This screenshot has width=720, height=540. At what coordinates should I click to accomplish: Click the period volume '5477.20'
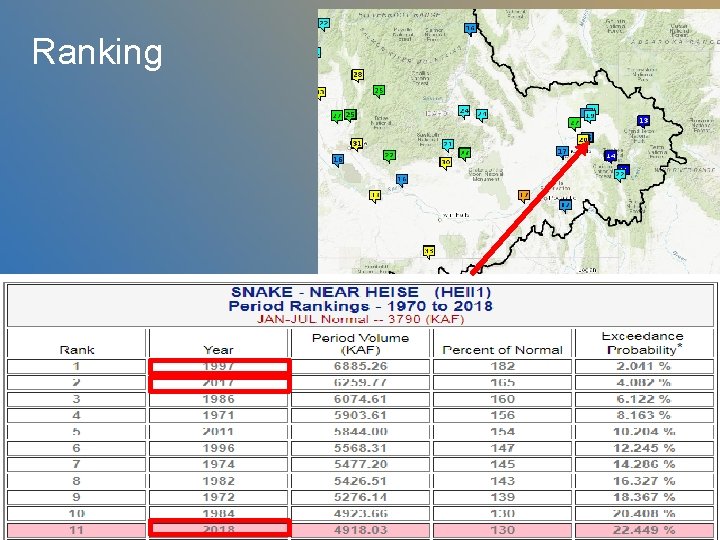click(x=360, y=464)
